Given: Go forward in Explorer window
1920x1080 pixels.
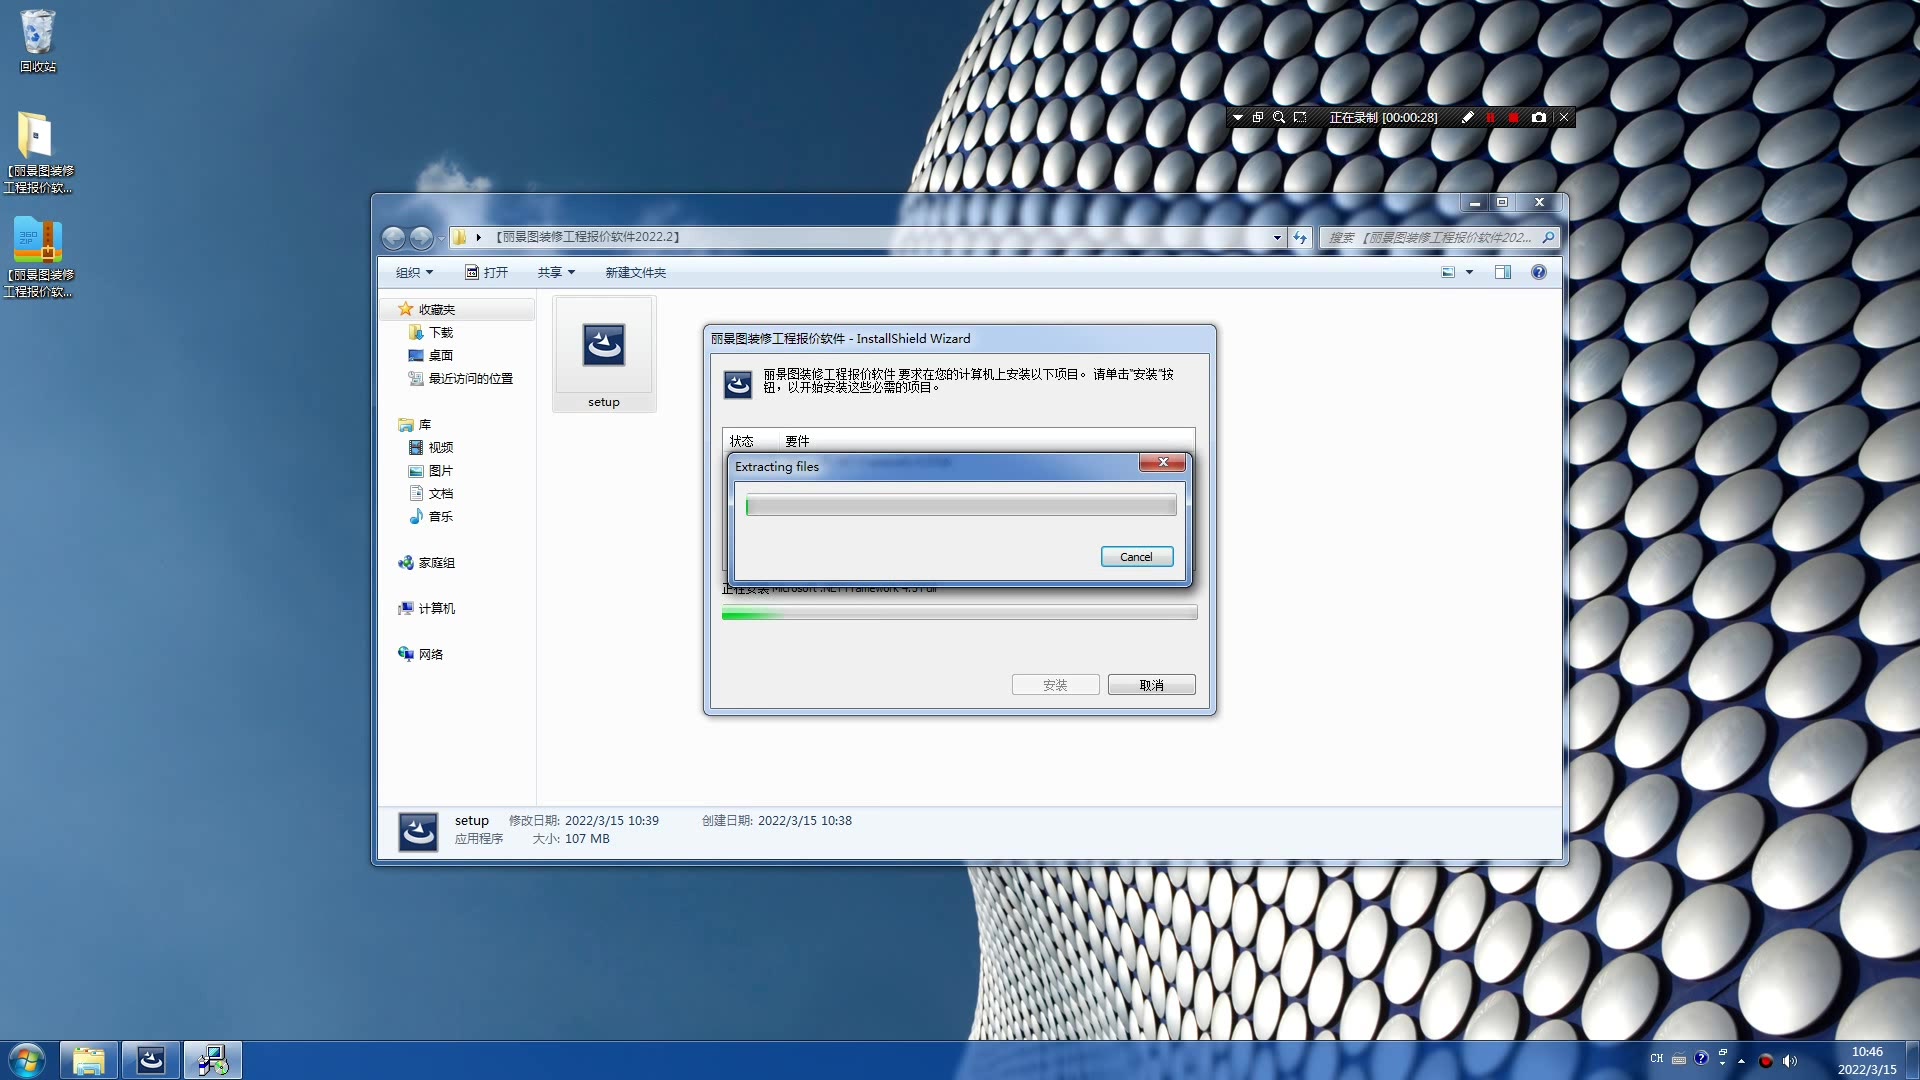Looking at the screenshot, I should coord(421,237).
